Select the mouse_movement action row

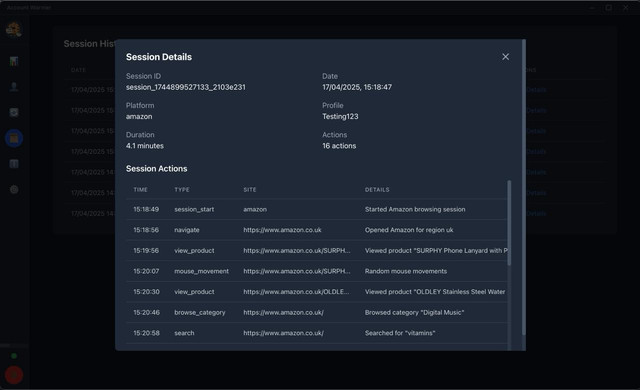click(x=316, y=271)
